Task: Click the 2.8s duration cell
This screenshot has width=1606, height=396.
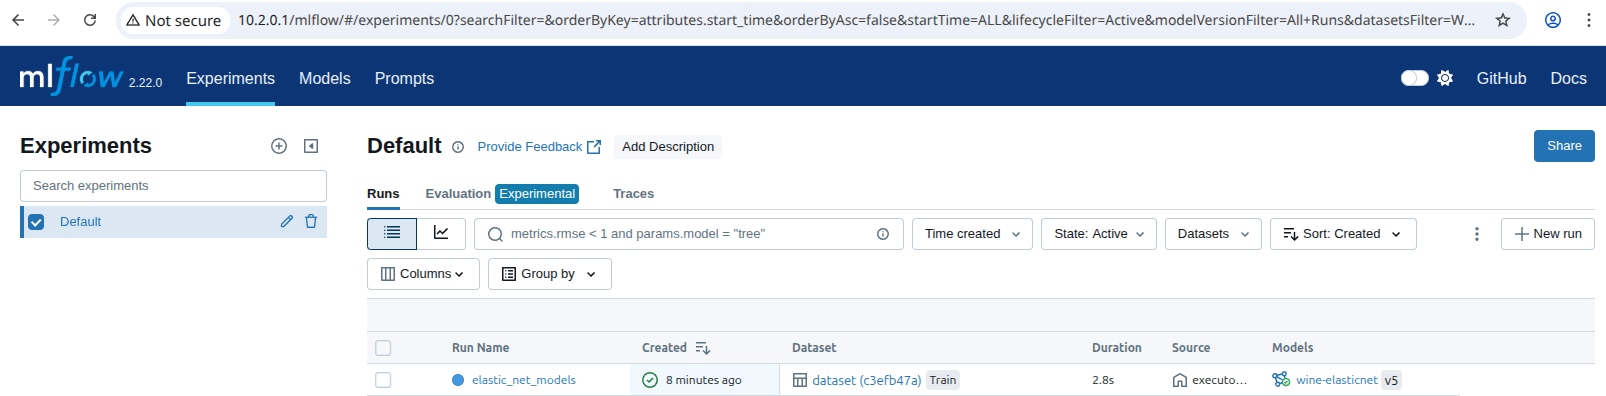Action: point(1103,380)
